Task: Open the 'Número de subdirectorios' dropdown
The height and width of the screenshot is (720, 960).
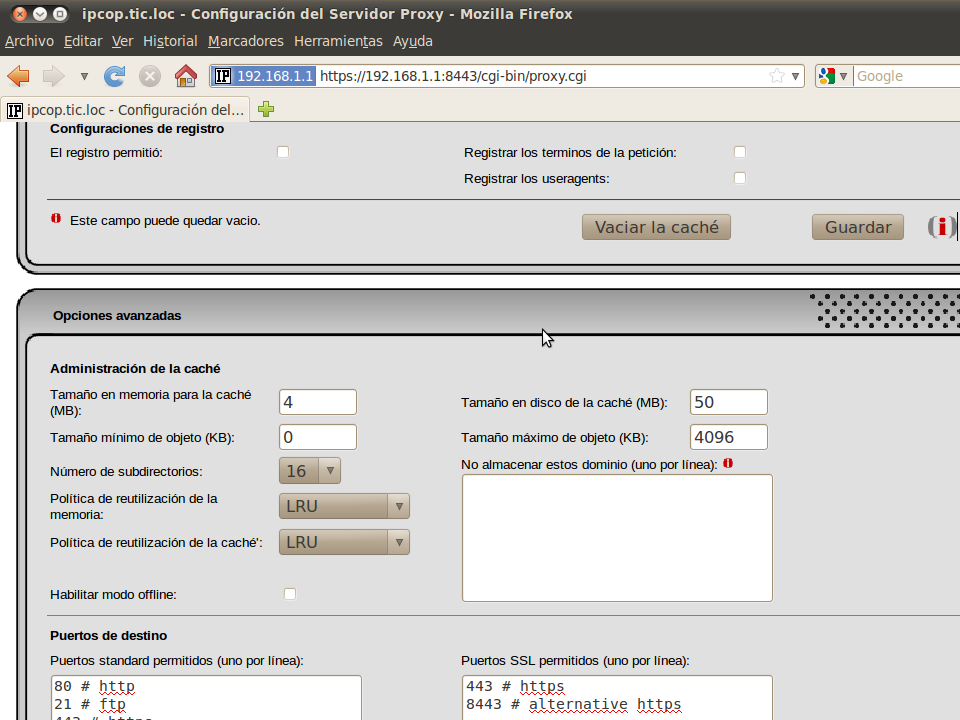Action: (x=310, y=471)
